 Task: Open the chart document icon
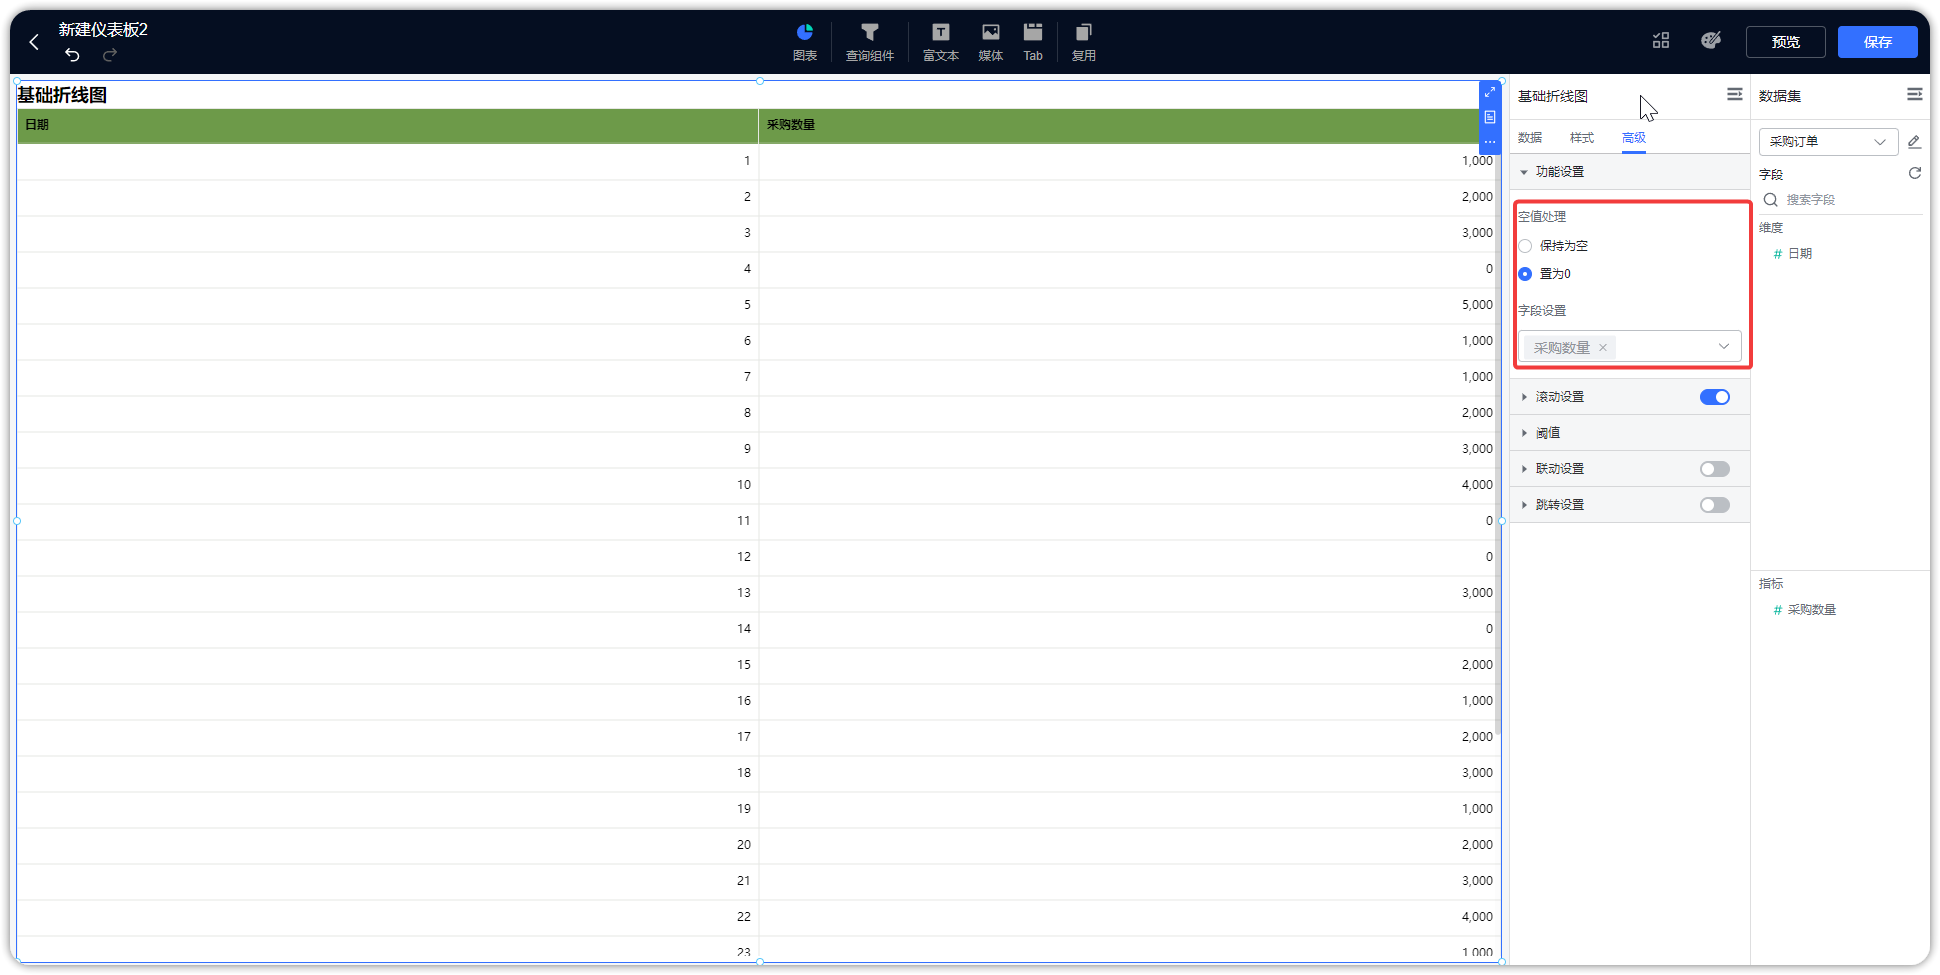(1490, 117)
